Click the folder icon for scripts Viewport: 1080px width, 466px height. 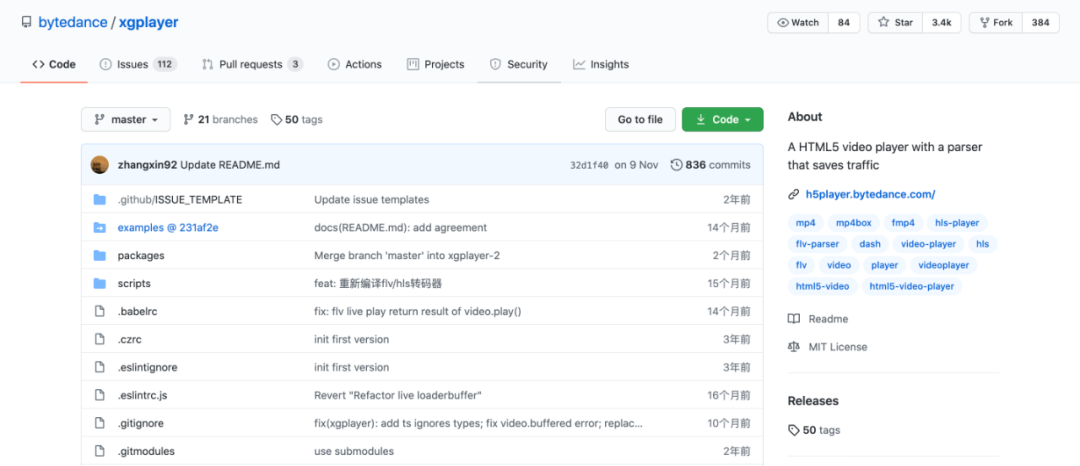coord(100,284)
